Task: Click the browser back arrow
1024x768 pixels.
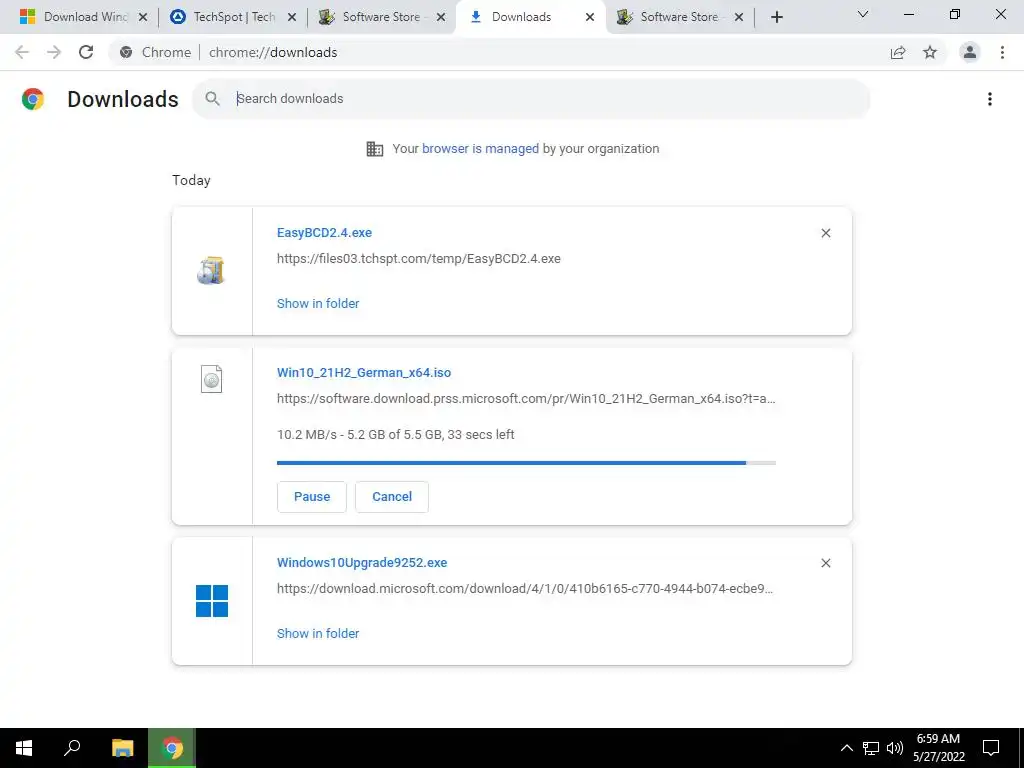Action: coord(22,52)
